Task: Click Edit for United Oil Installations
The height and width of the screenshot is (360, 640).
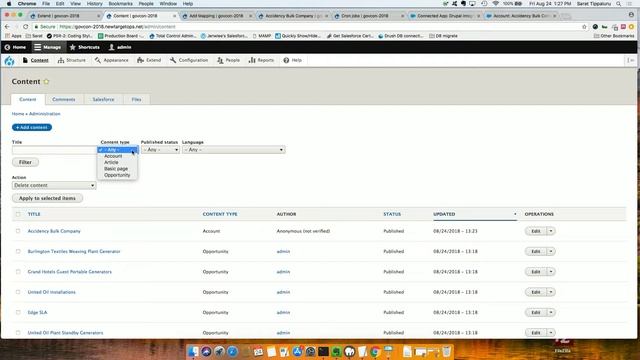Action: [536, 292]
